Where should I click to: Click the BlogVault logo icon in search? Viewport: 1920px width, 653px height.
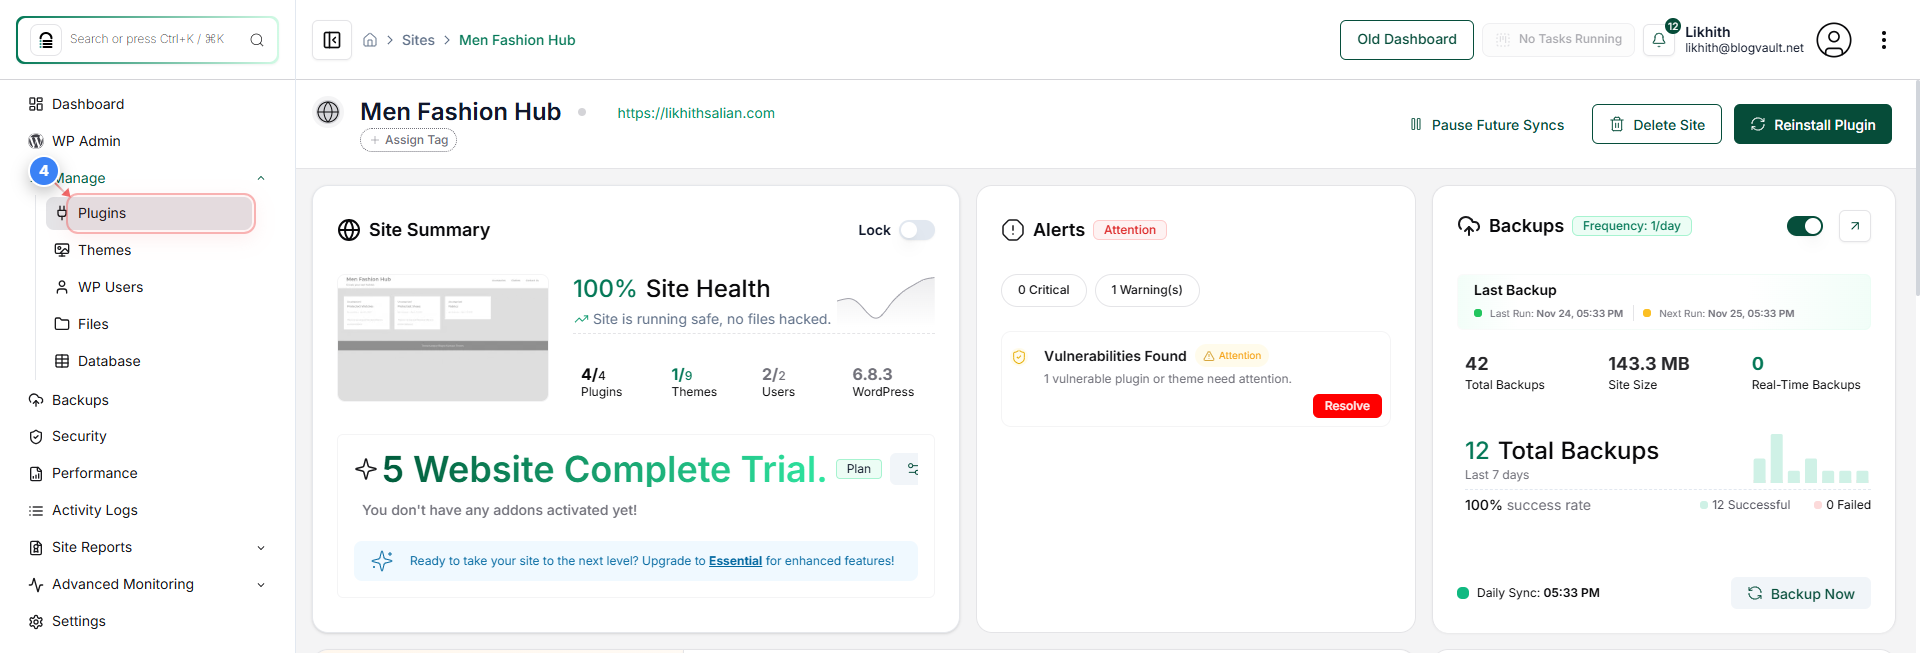(45, 40)
